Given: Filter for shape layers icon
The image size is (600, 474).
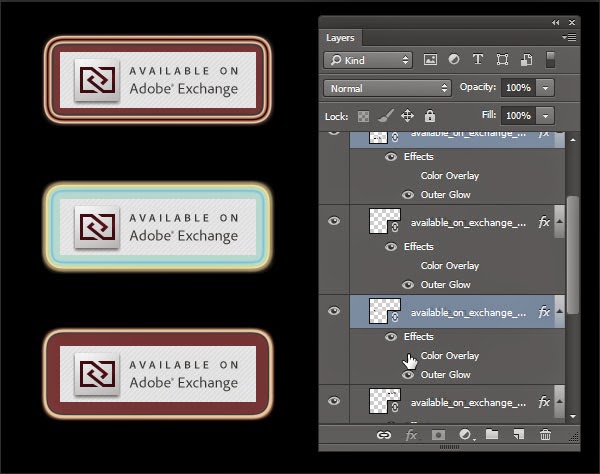Looking at the screenshot, I should 502,59.
